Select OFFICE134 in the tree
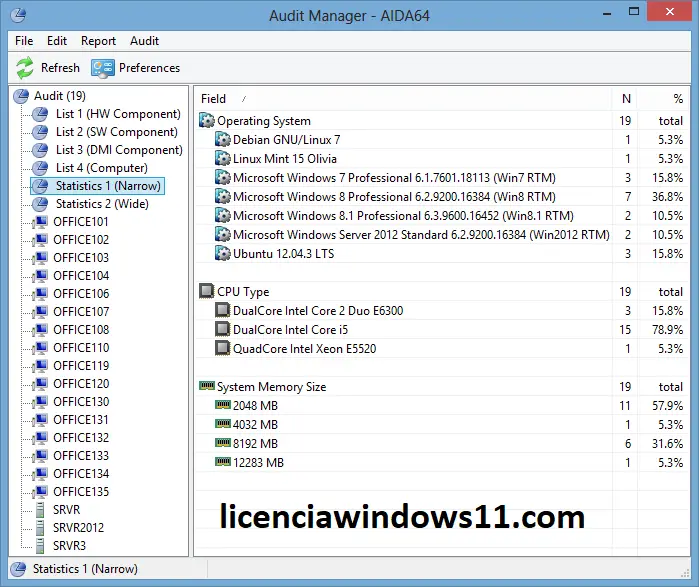Image resolution: width=699 pixels, height=587 pixels. [x=81, y=474]
